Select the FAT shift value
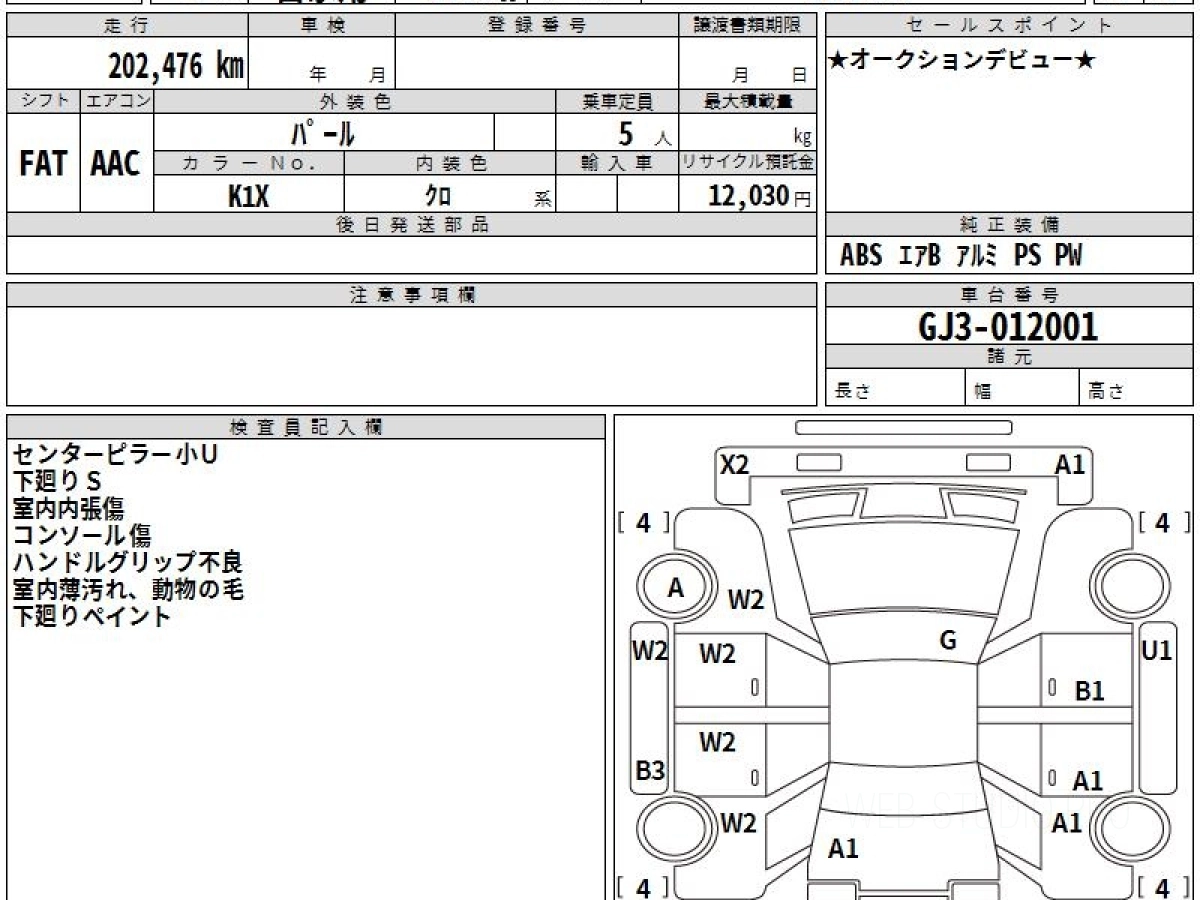The width and height of the screenshot is (1200, 900). point(43,164)
